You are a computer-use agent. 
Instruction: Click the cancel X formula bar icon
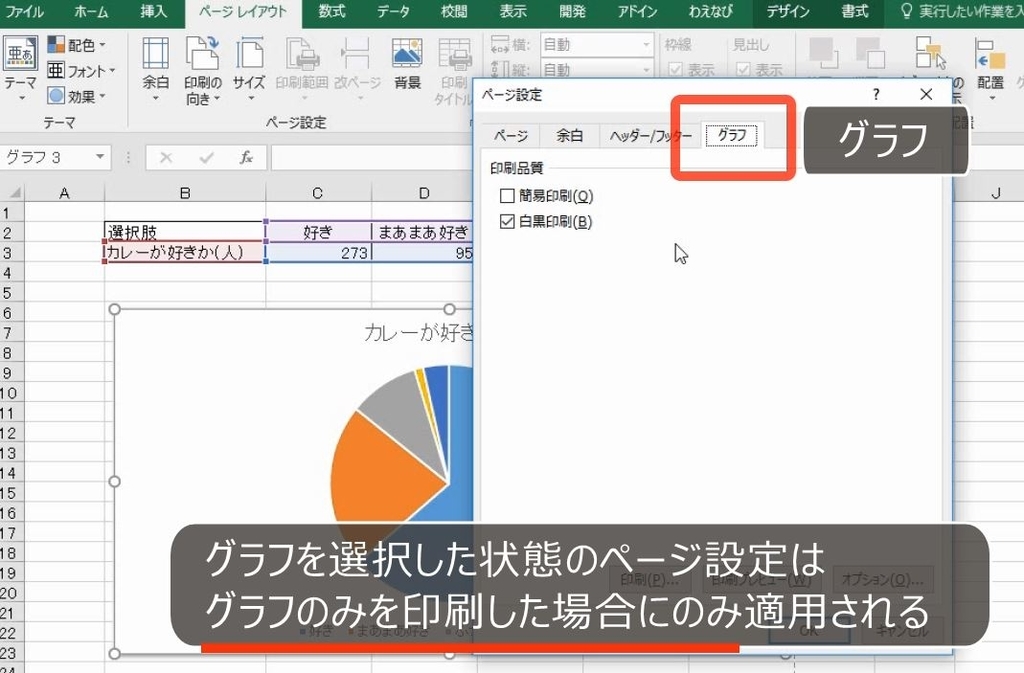pyautogui.click(x=166, y=157)
